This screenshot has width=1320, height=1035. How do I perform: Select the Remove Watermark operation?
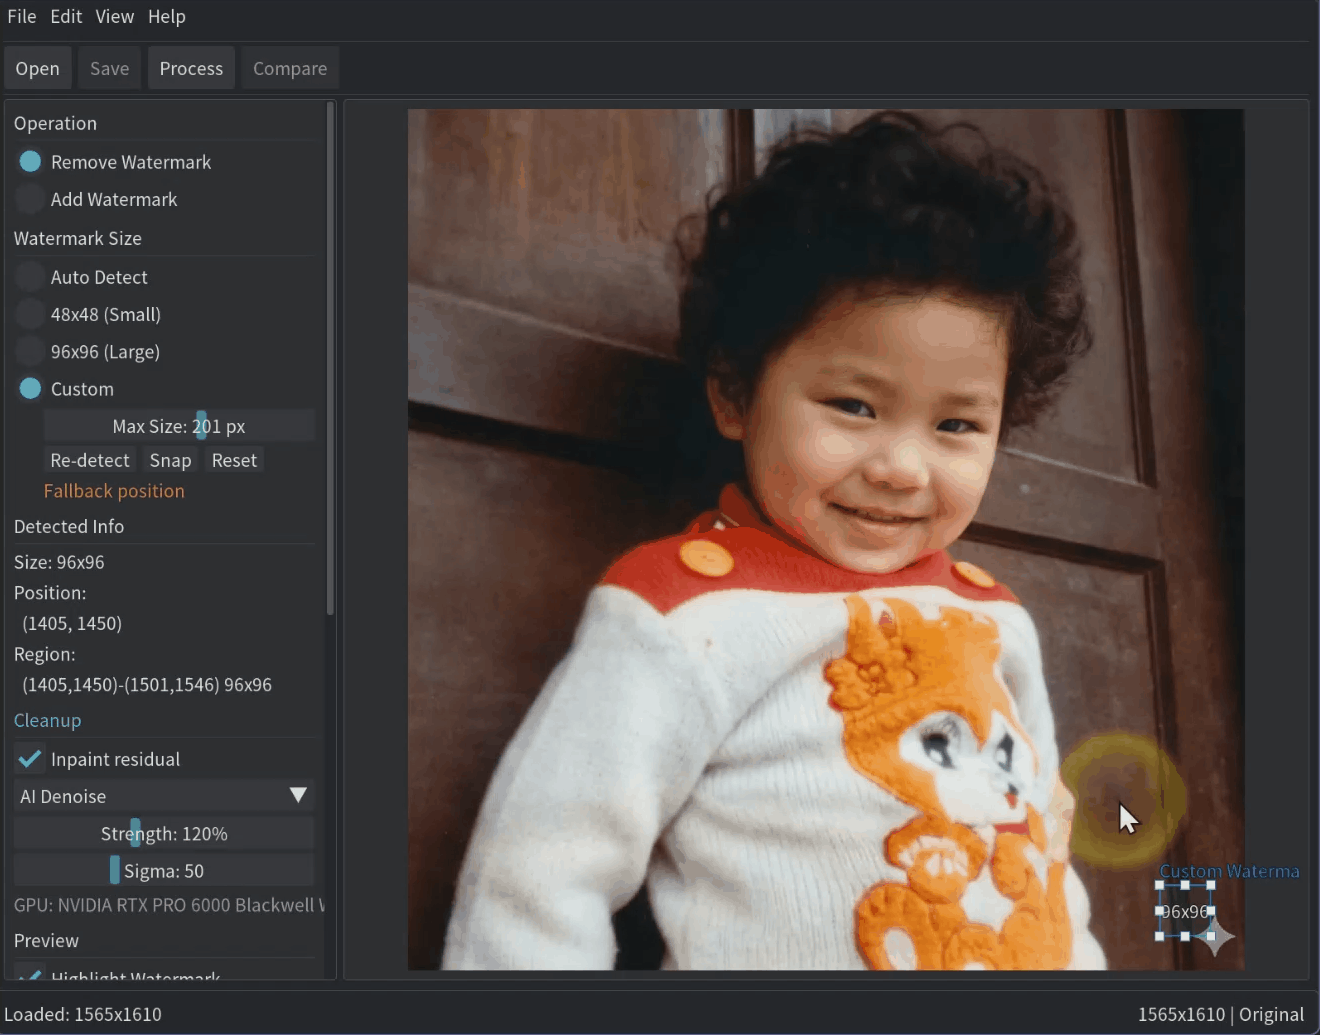tap(30, 162)
